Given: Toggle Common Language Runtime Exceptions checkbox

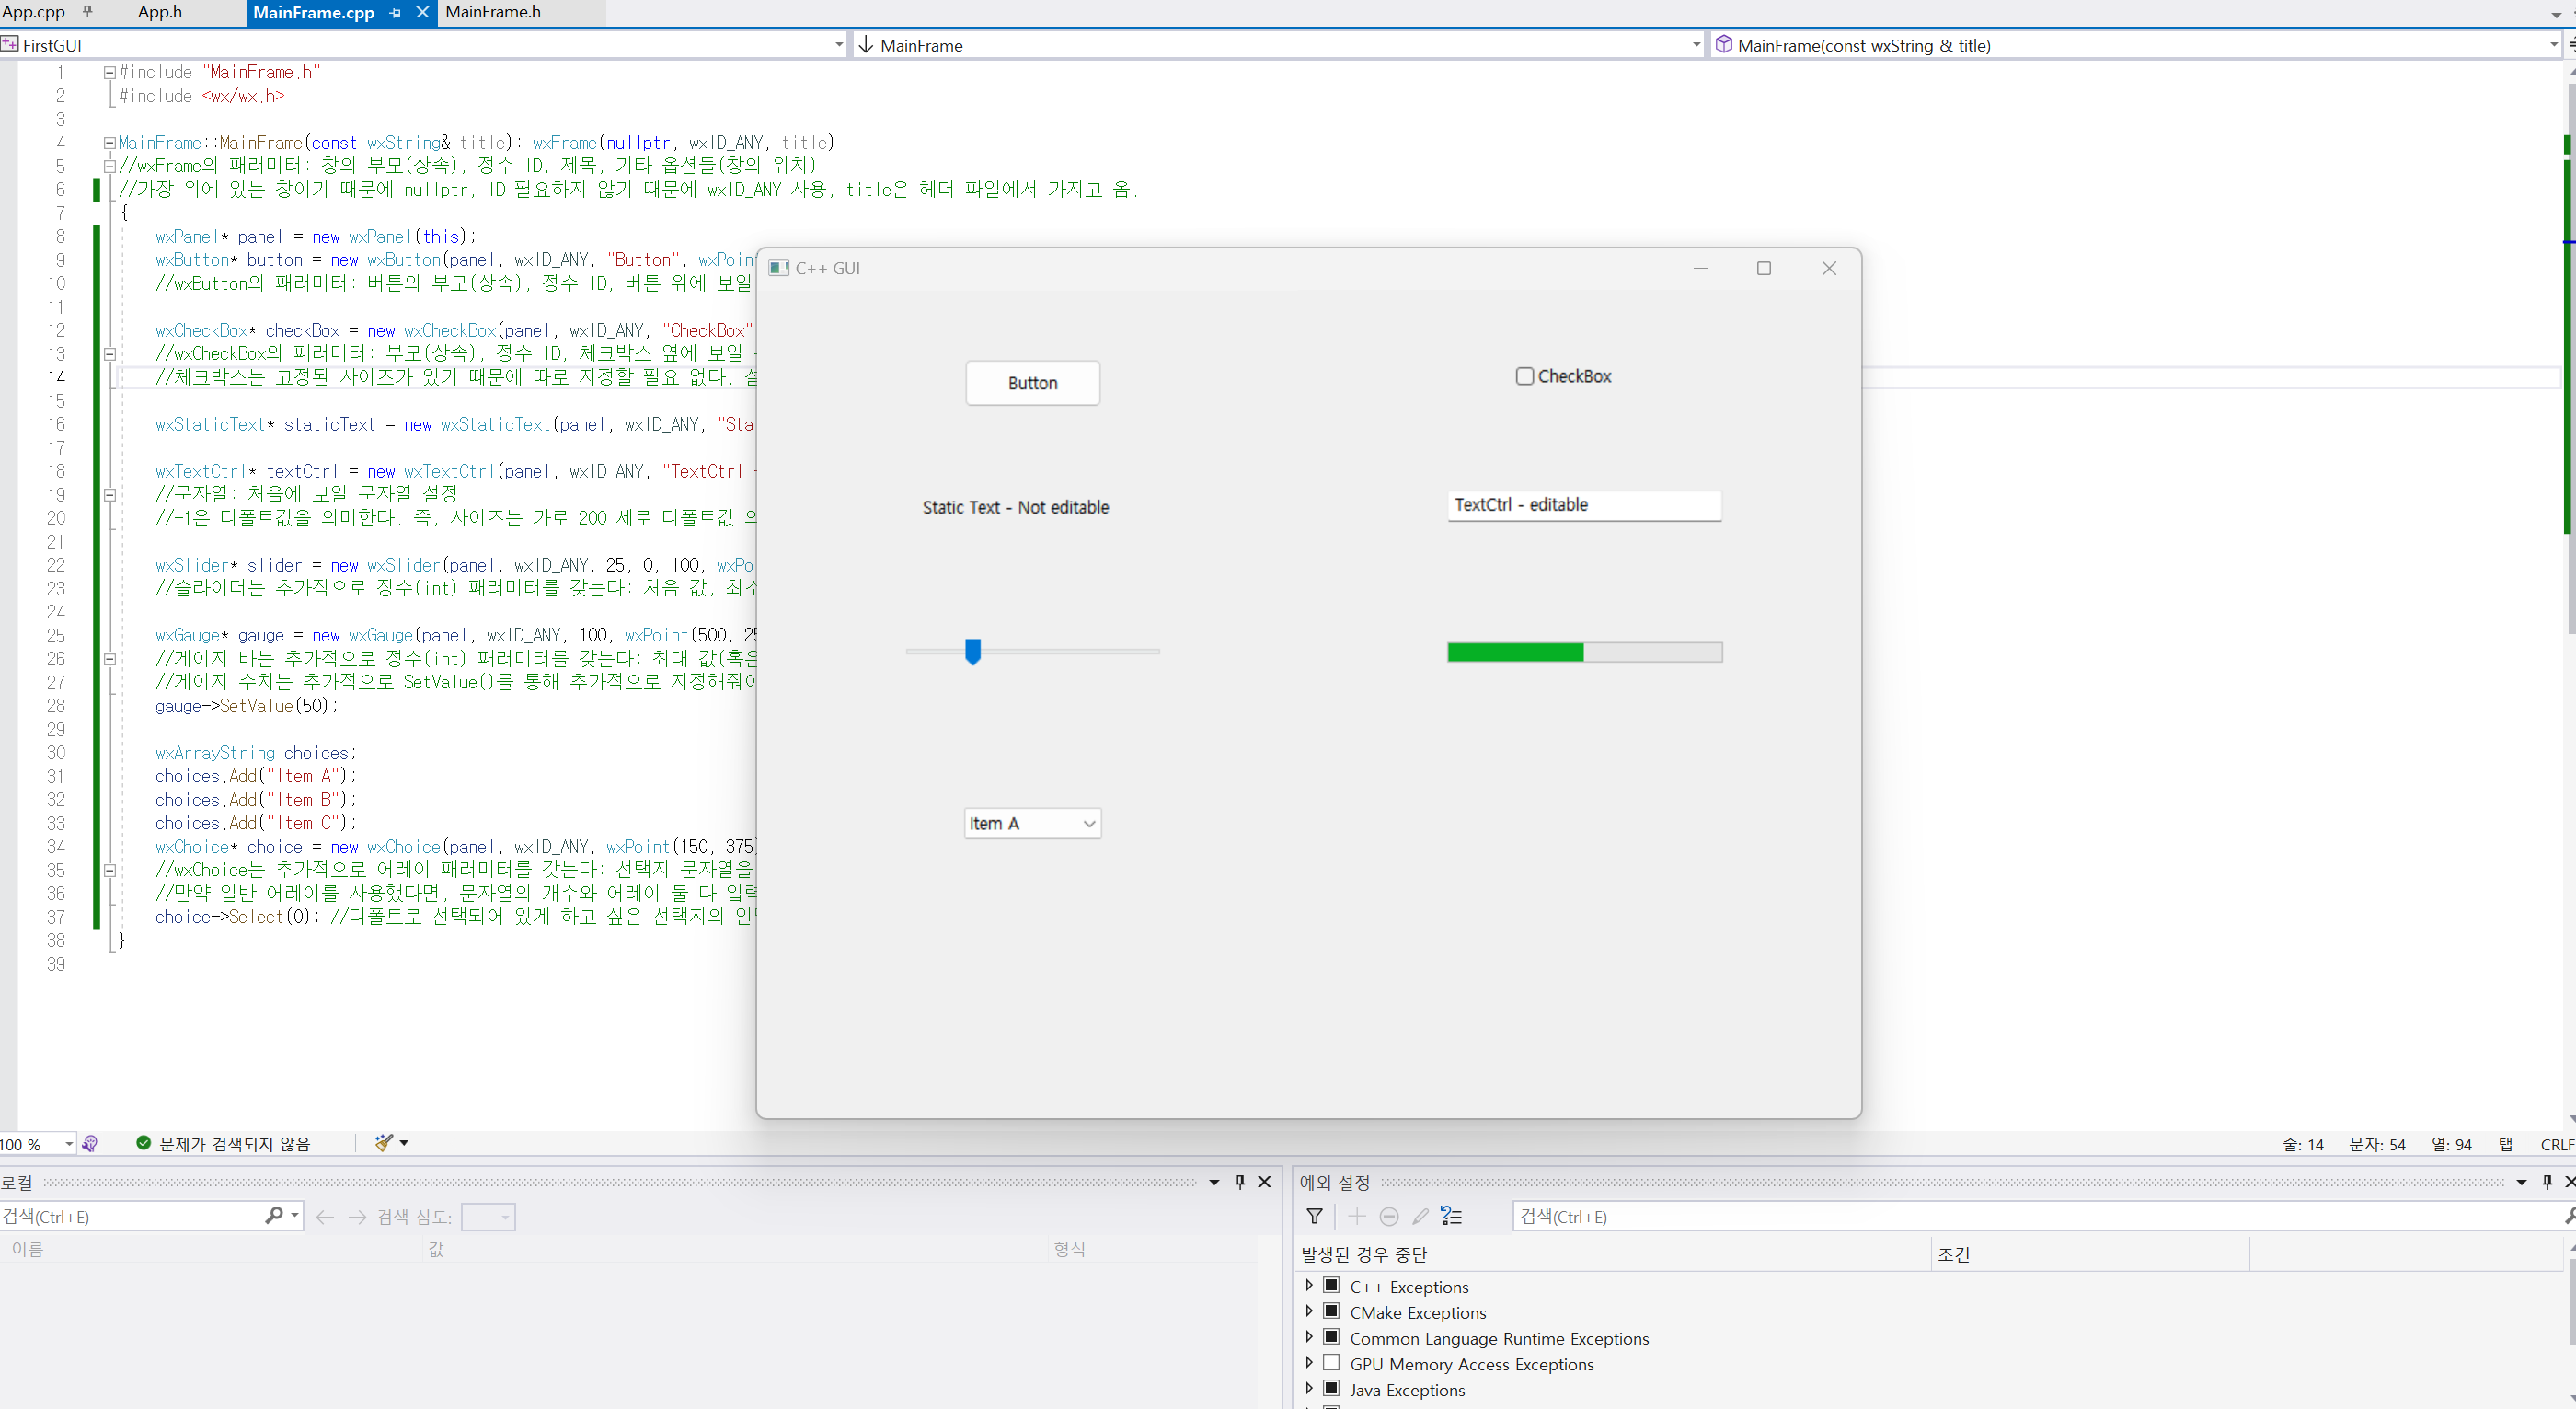Looking at the screenshot, I should point(1331,1337).
